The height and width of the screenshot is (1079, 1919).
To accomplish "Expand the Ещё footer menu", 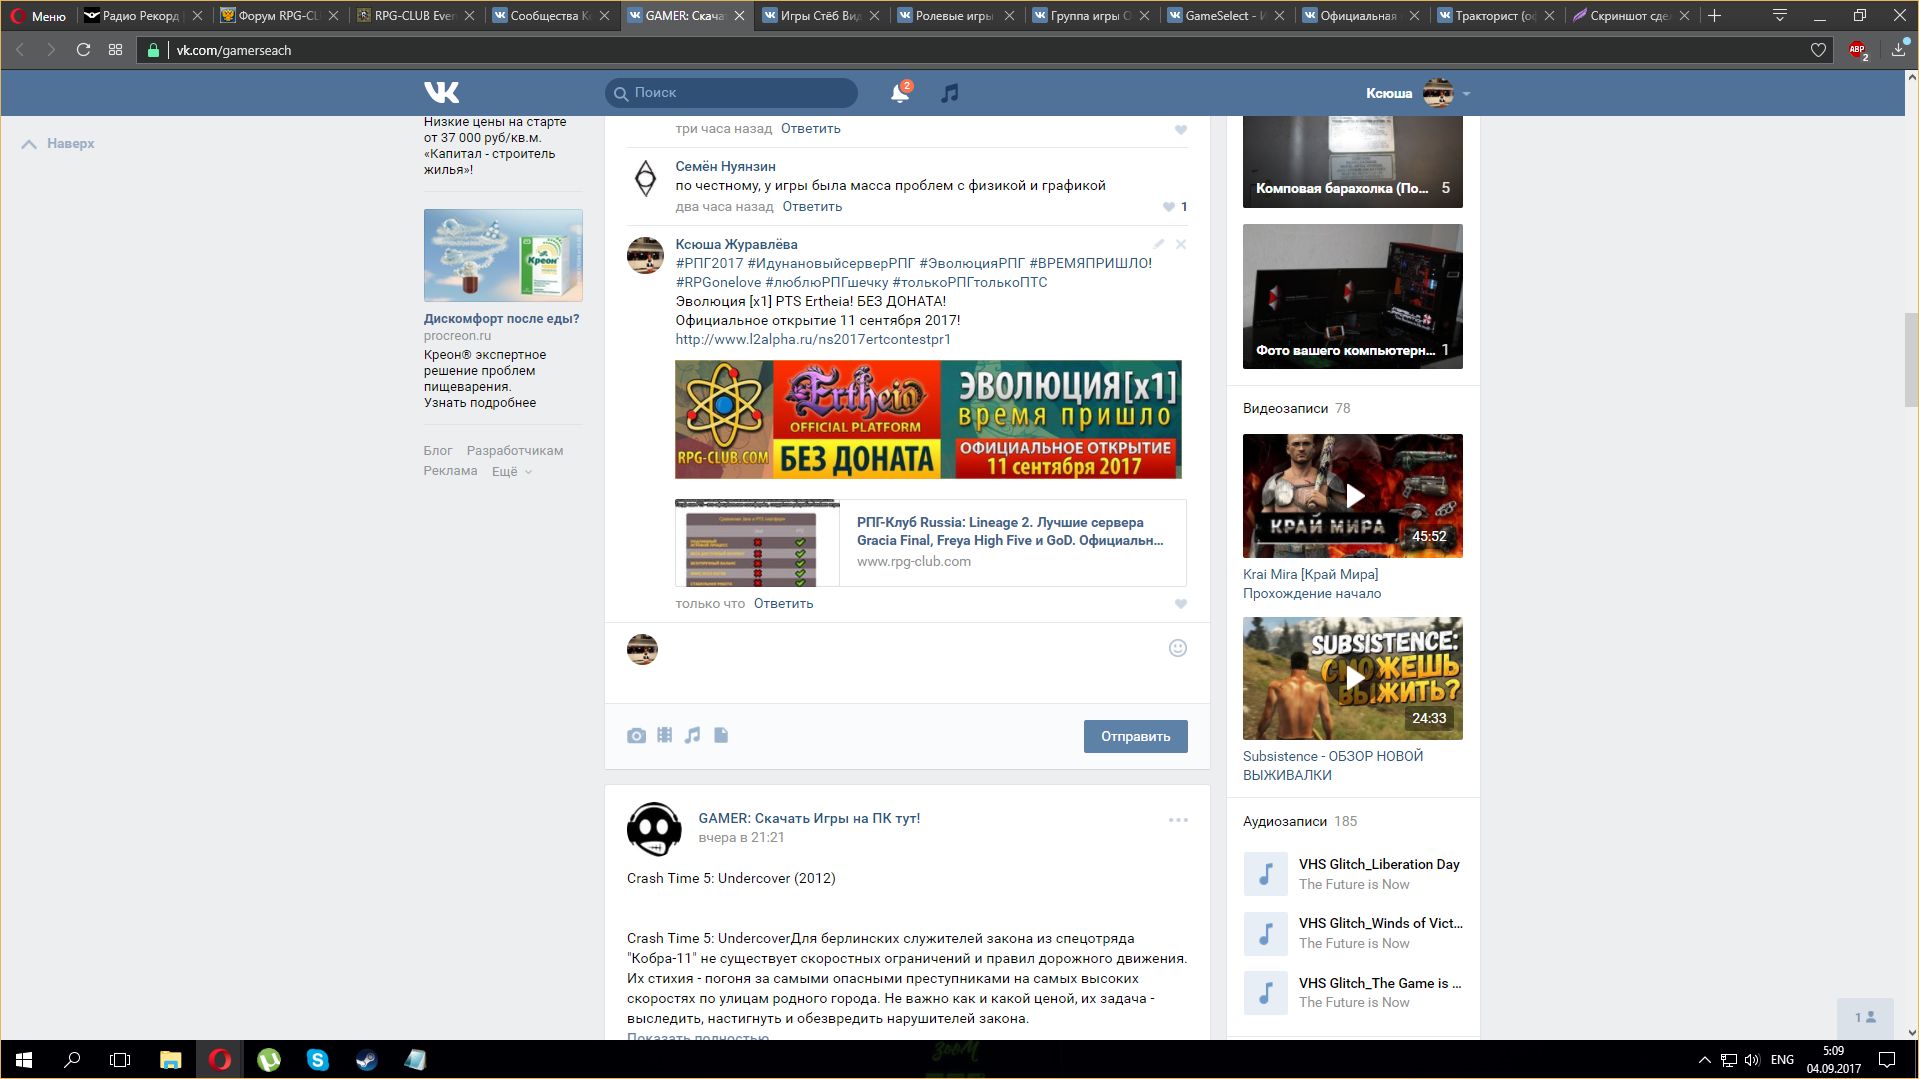I will [x=511, y=472].
